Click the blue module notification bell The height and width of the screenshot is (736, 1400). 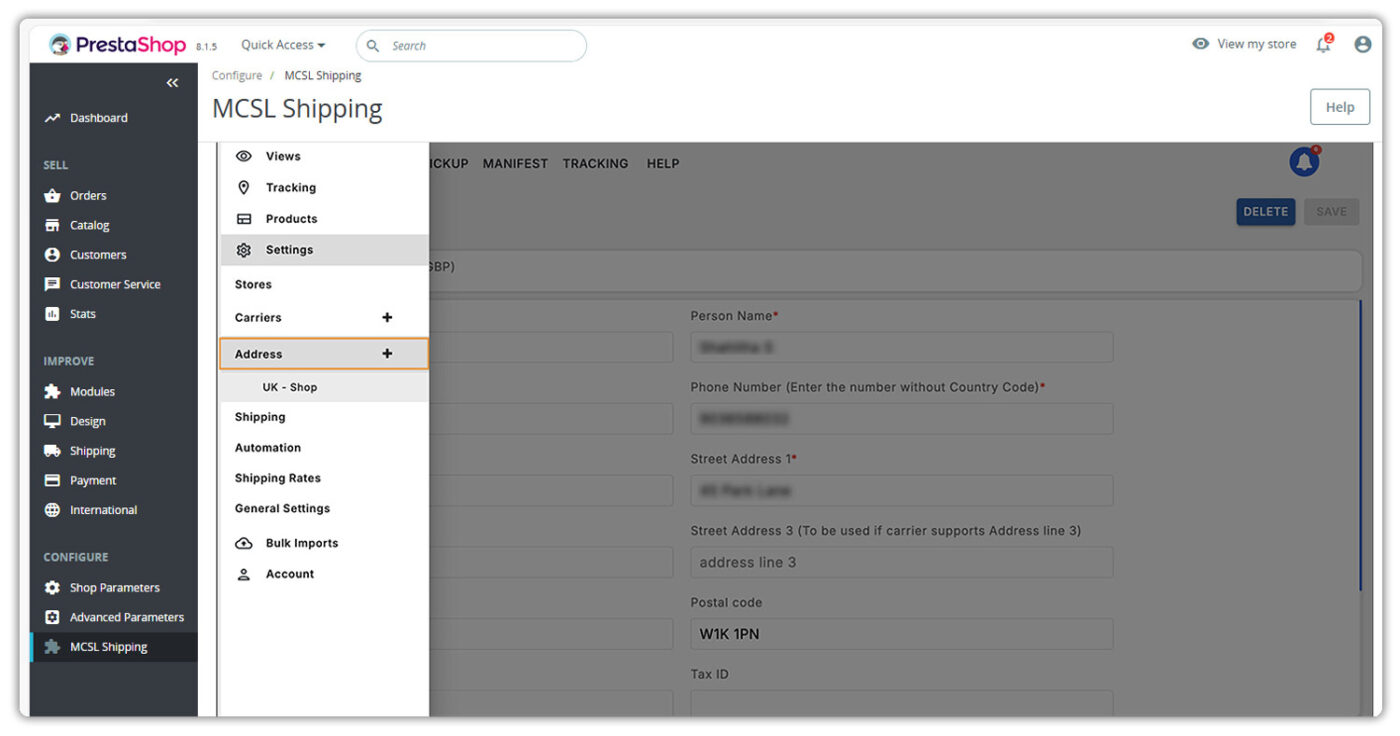pyautogui.click(x=1304, y=162)
